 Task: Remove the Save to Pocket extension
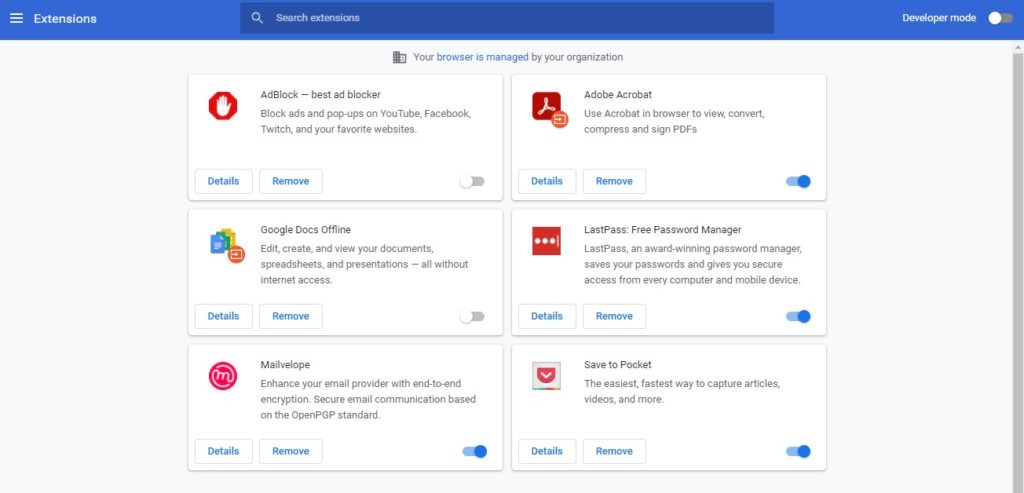point(614,451)
